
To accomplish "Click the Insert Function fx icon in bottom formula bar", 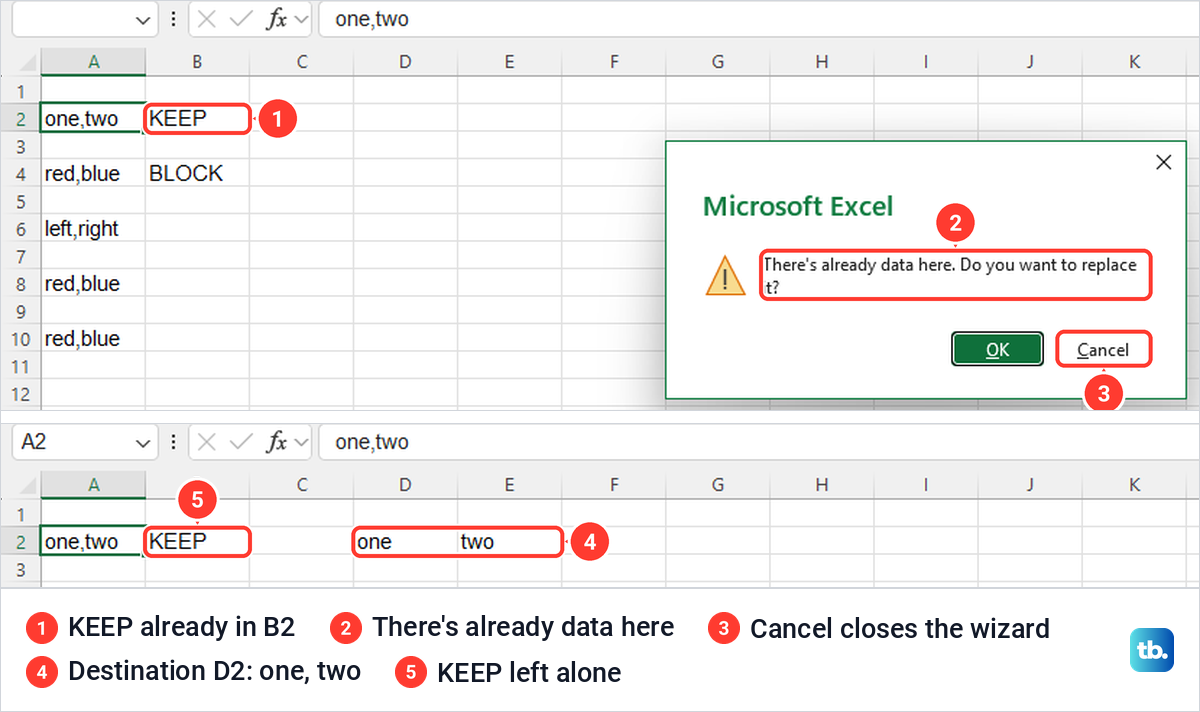I will tap(276, 441).
